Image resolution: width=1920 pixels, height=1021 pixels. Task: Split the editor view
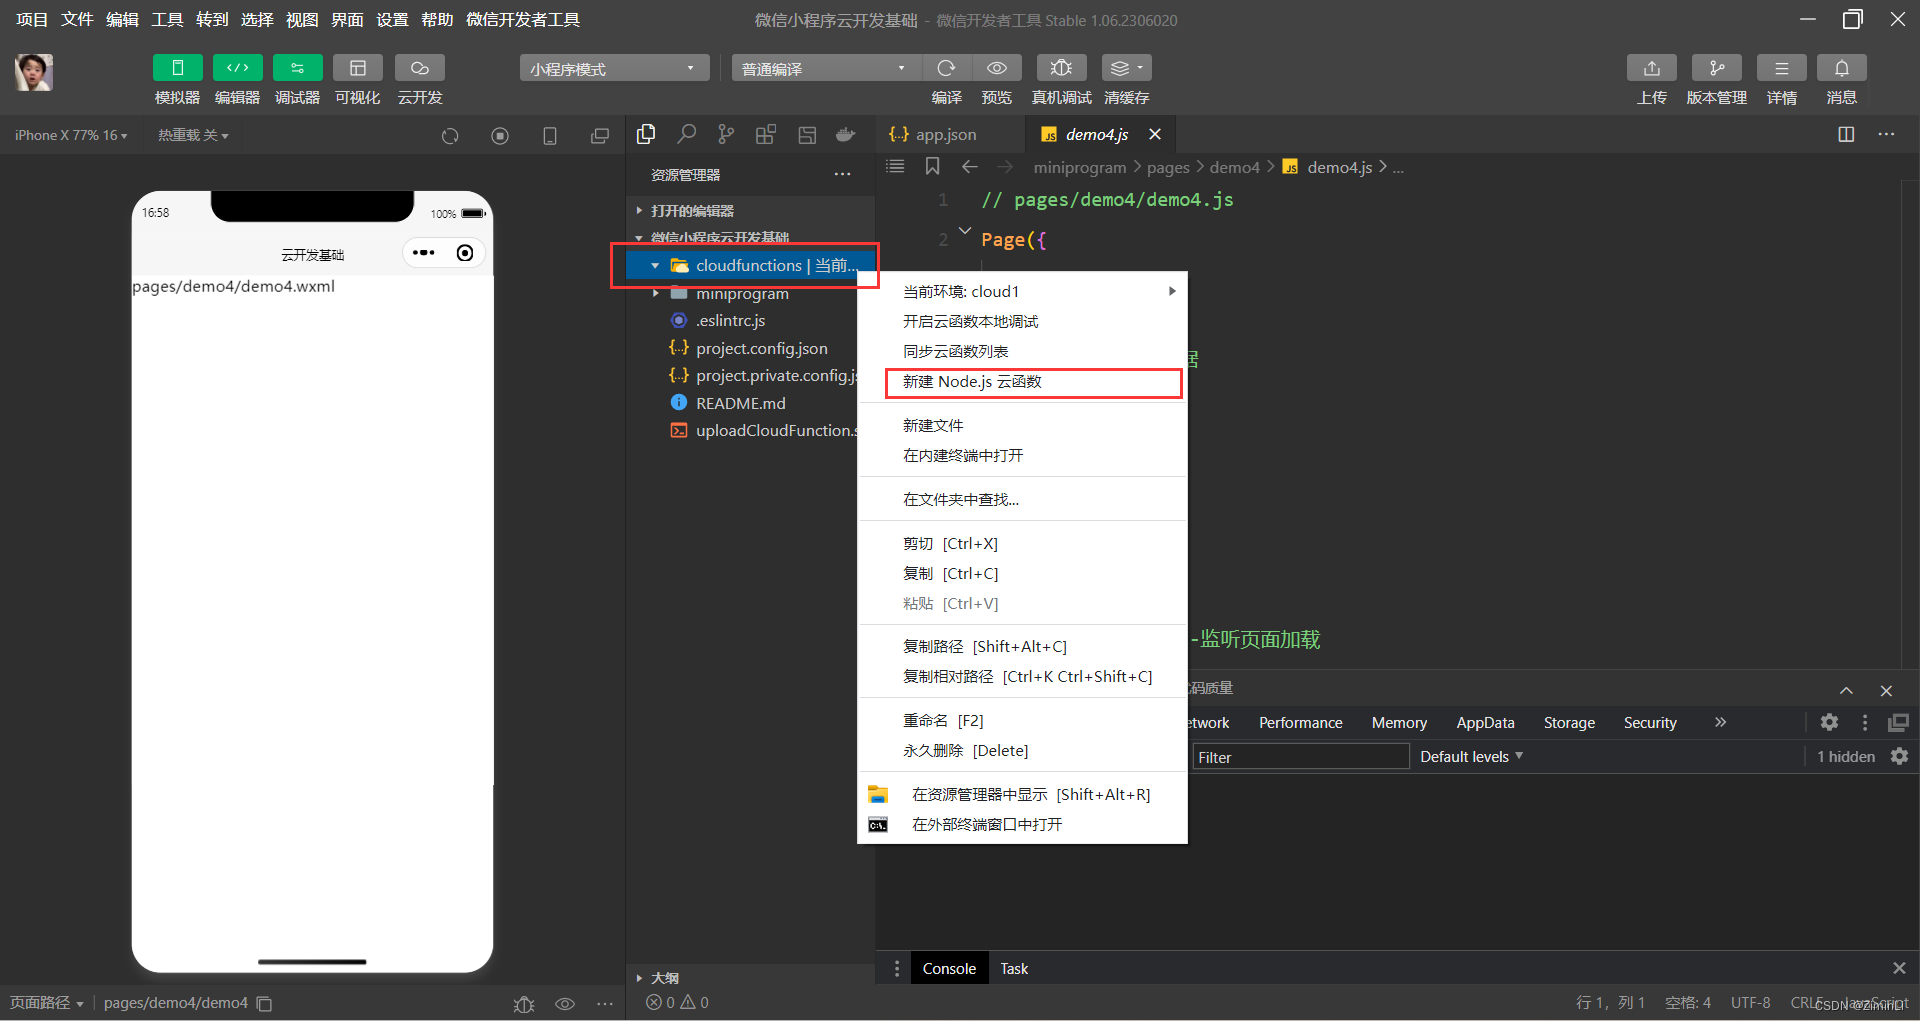point(1846,134)
